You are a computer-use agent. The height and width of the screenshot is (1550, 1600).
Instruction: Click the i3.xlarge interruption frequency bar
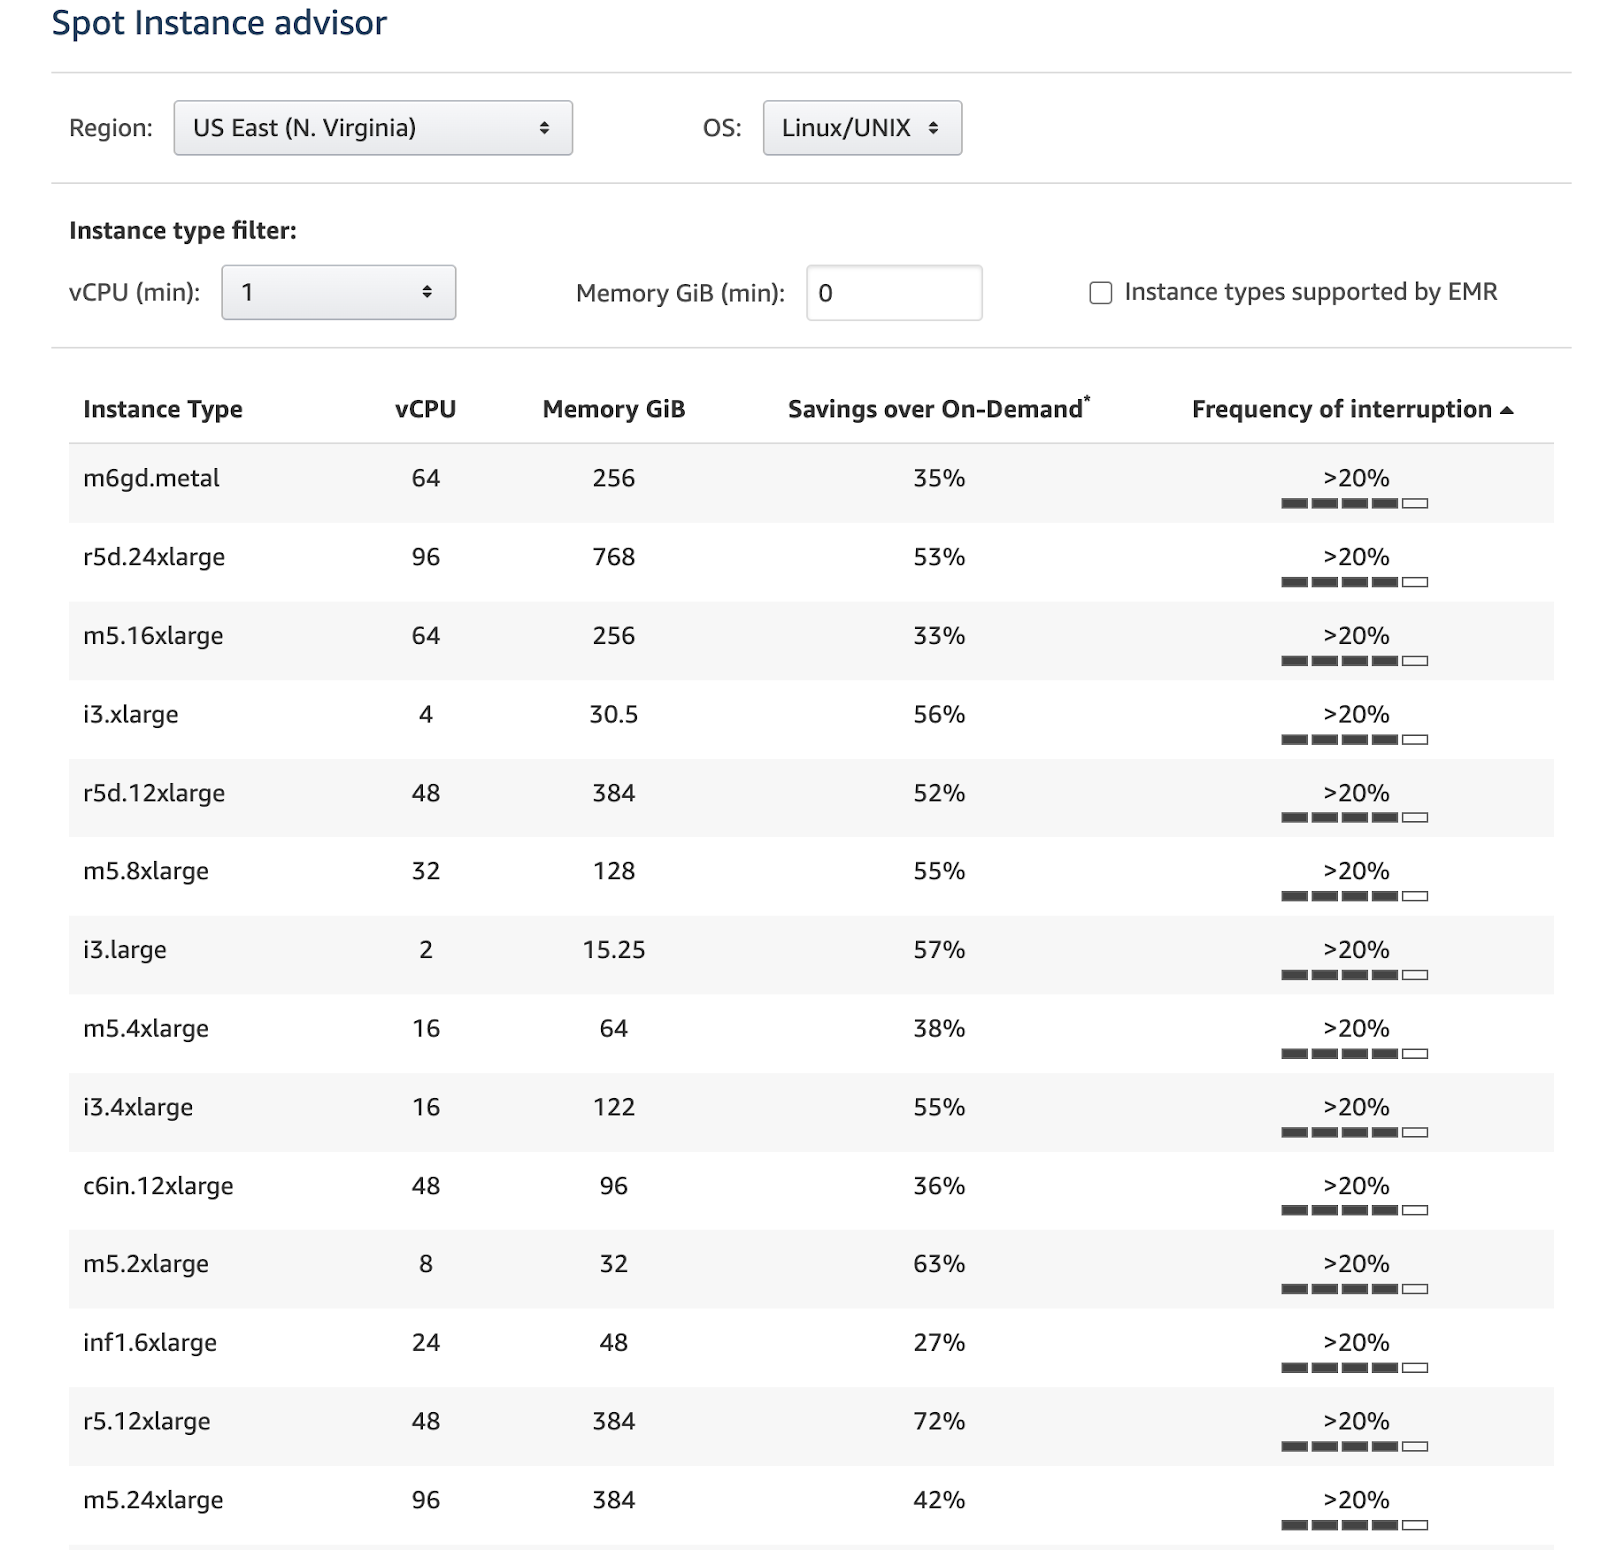click(x=1354, y=740)
